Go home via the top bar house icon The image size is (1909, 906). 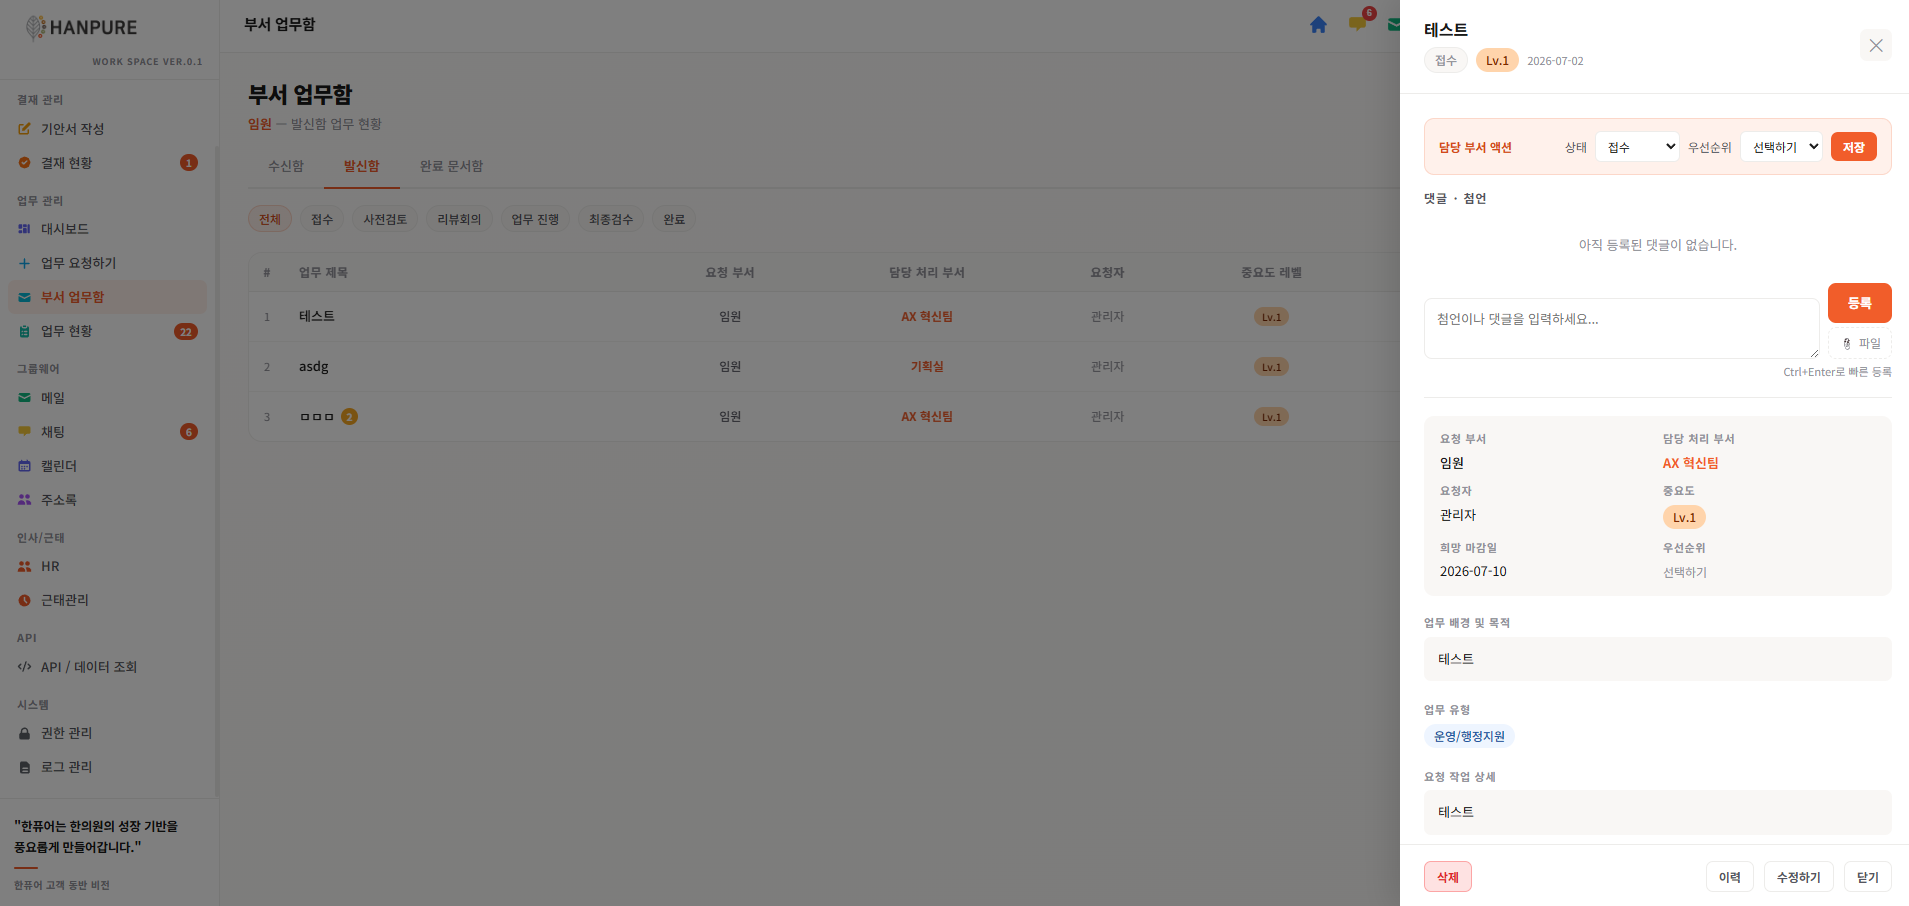1318,25
